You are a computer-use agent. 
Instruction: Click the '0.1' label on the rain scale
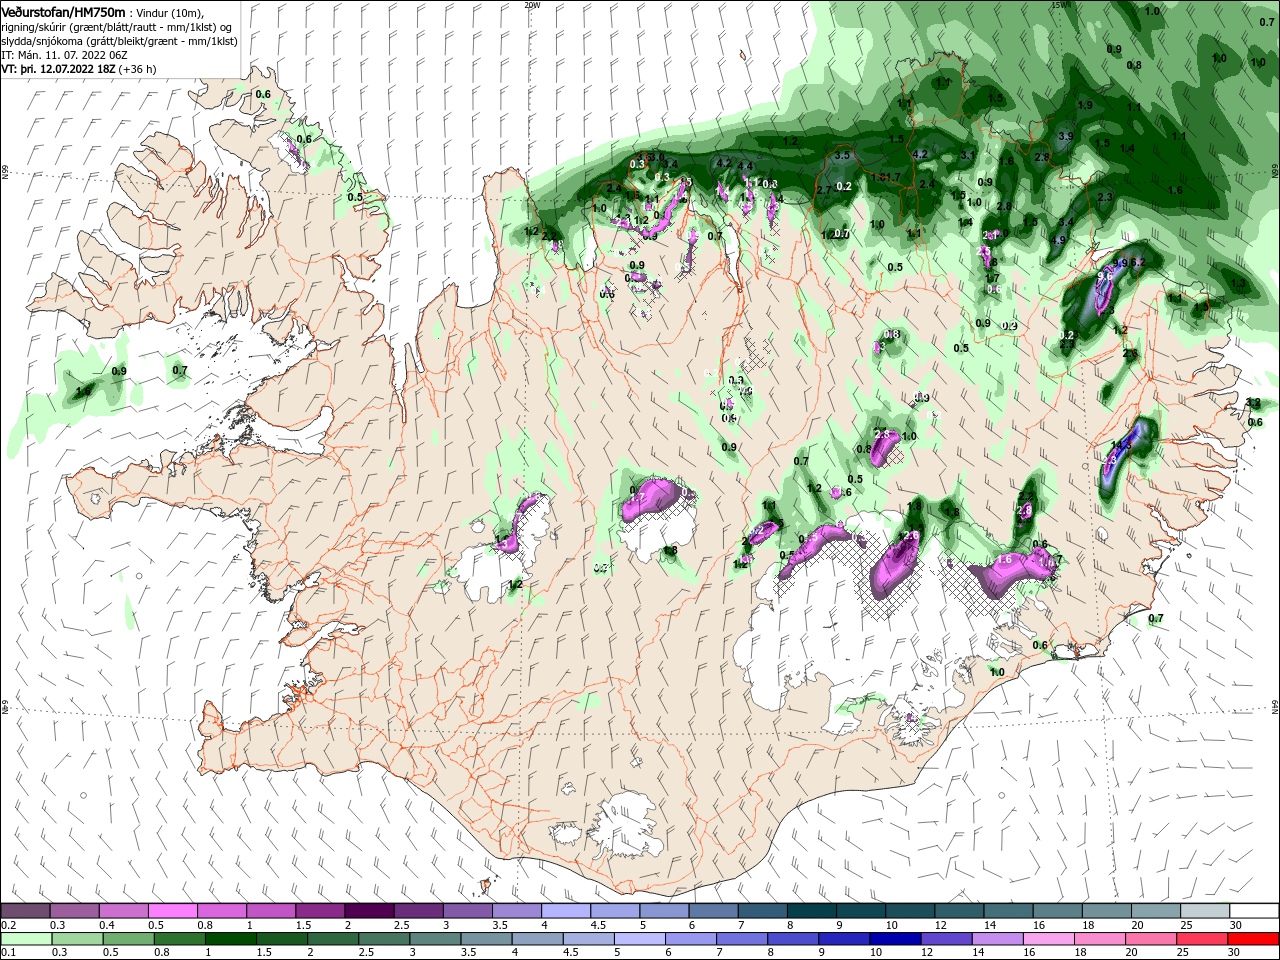click(9, 953)
